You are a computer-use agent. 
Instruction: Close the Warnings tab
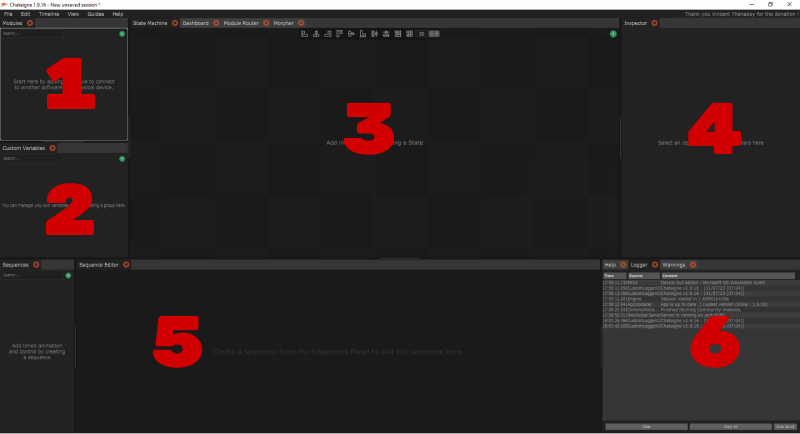692,264
